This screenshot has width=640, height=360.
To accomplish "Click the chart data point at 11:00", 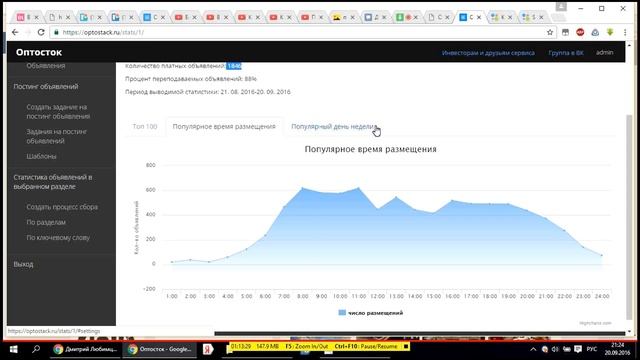I will pos(359,188).
